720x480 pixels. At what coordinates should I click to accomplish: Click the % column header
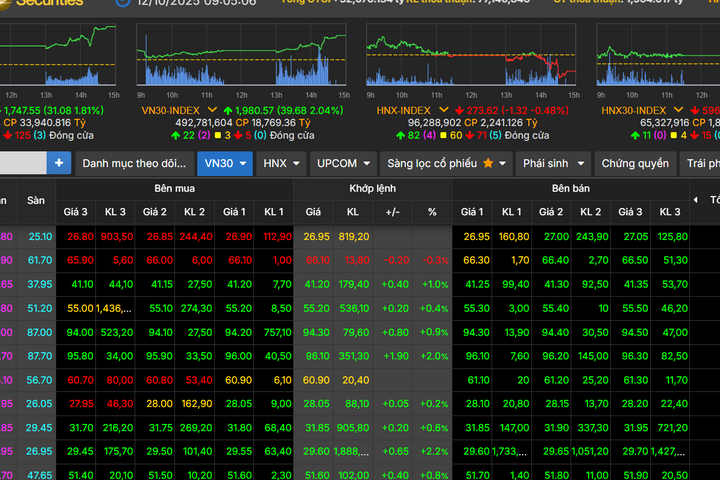(x=432, y=212)
